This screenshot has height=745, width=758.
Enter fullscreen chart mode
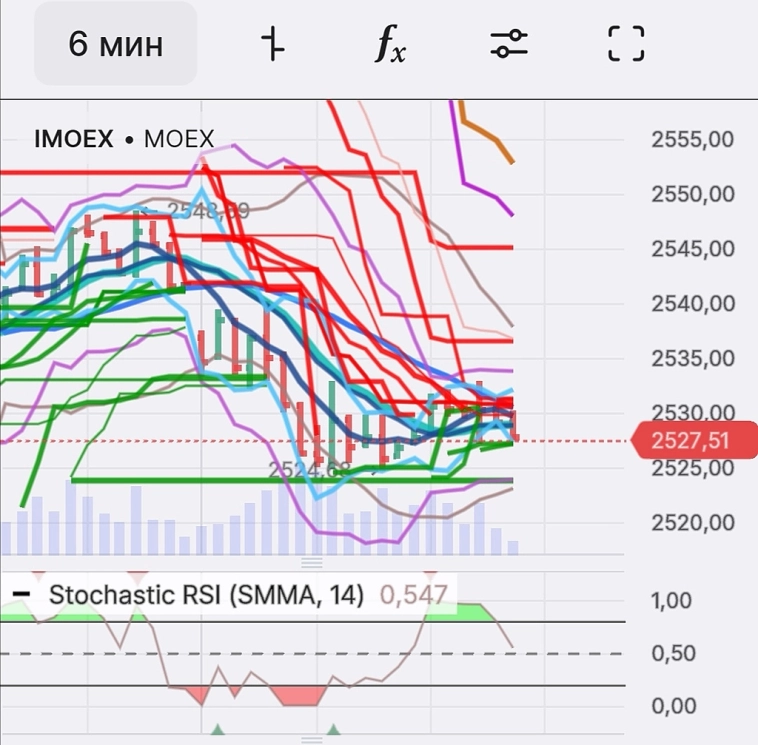tap(627, 45)
